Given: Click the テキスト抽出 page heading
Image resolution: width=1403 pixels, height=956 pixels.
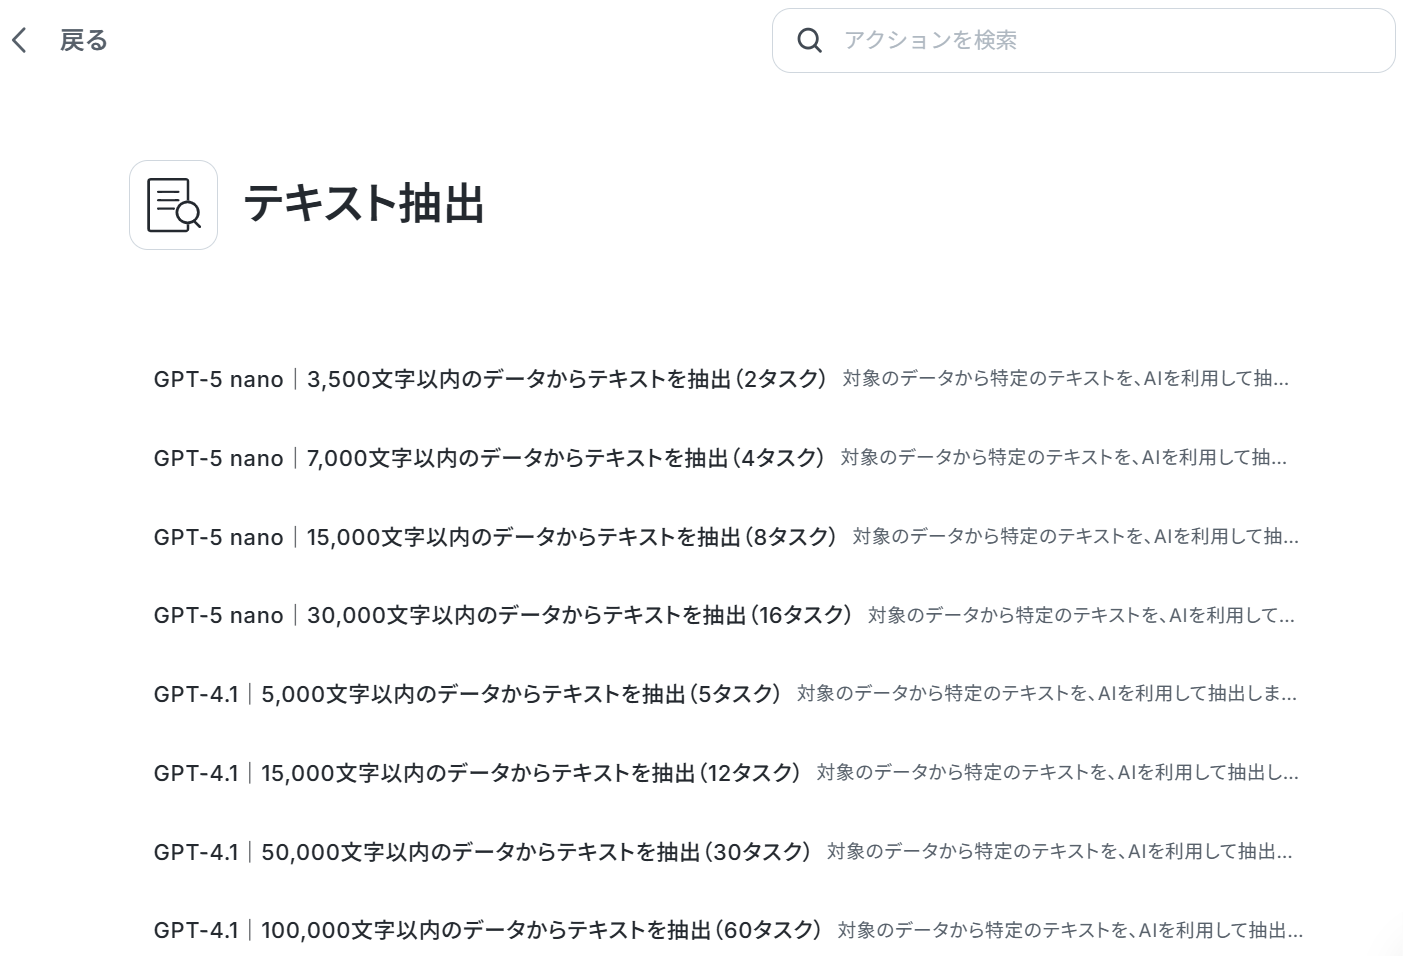Looking at the screenshot, I should tap(364, 203).
